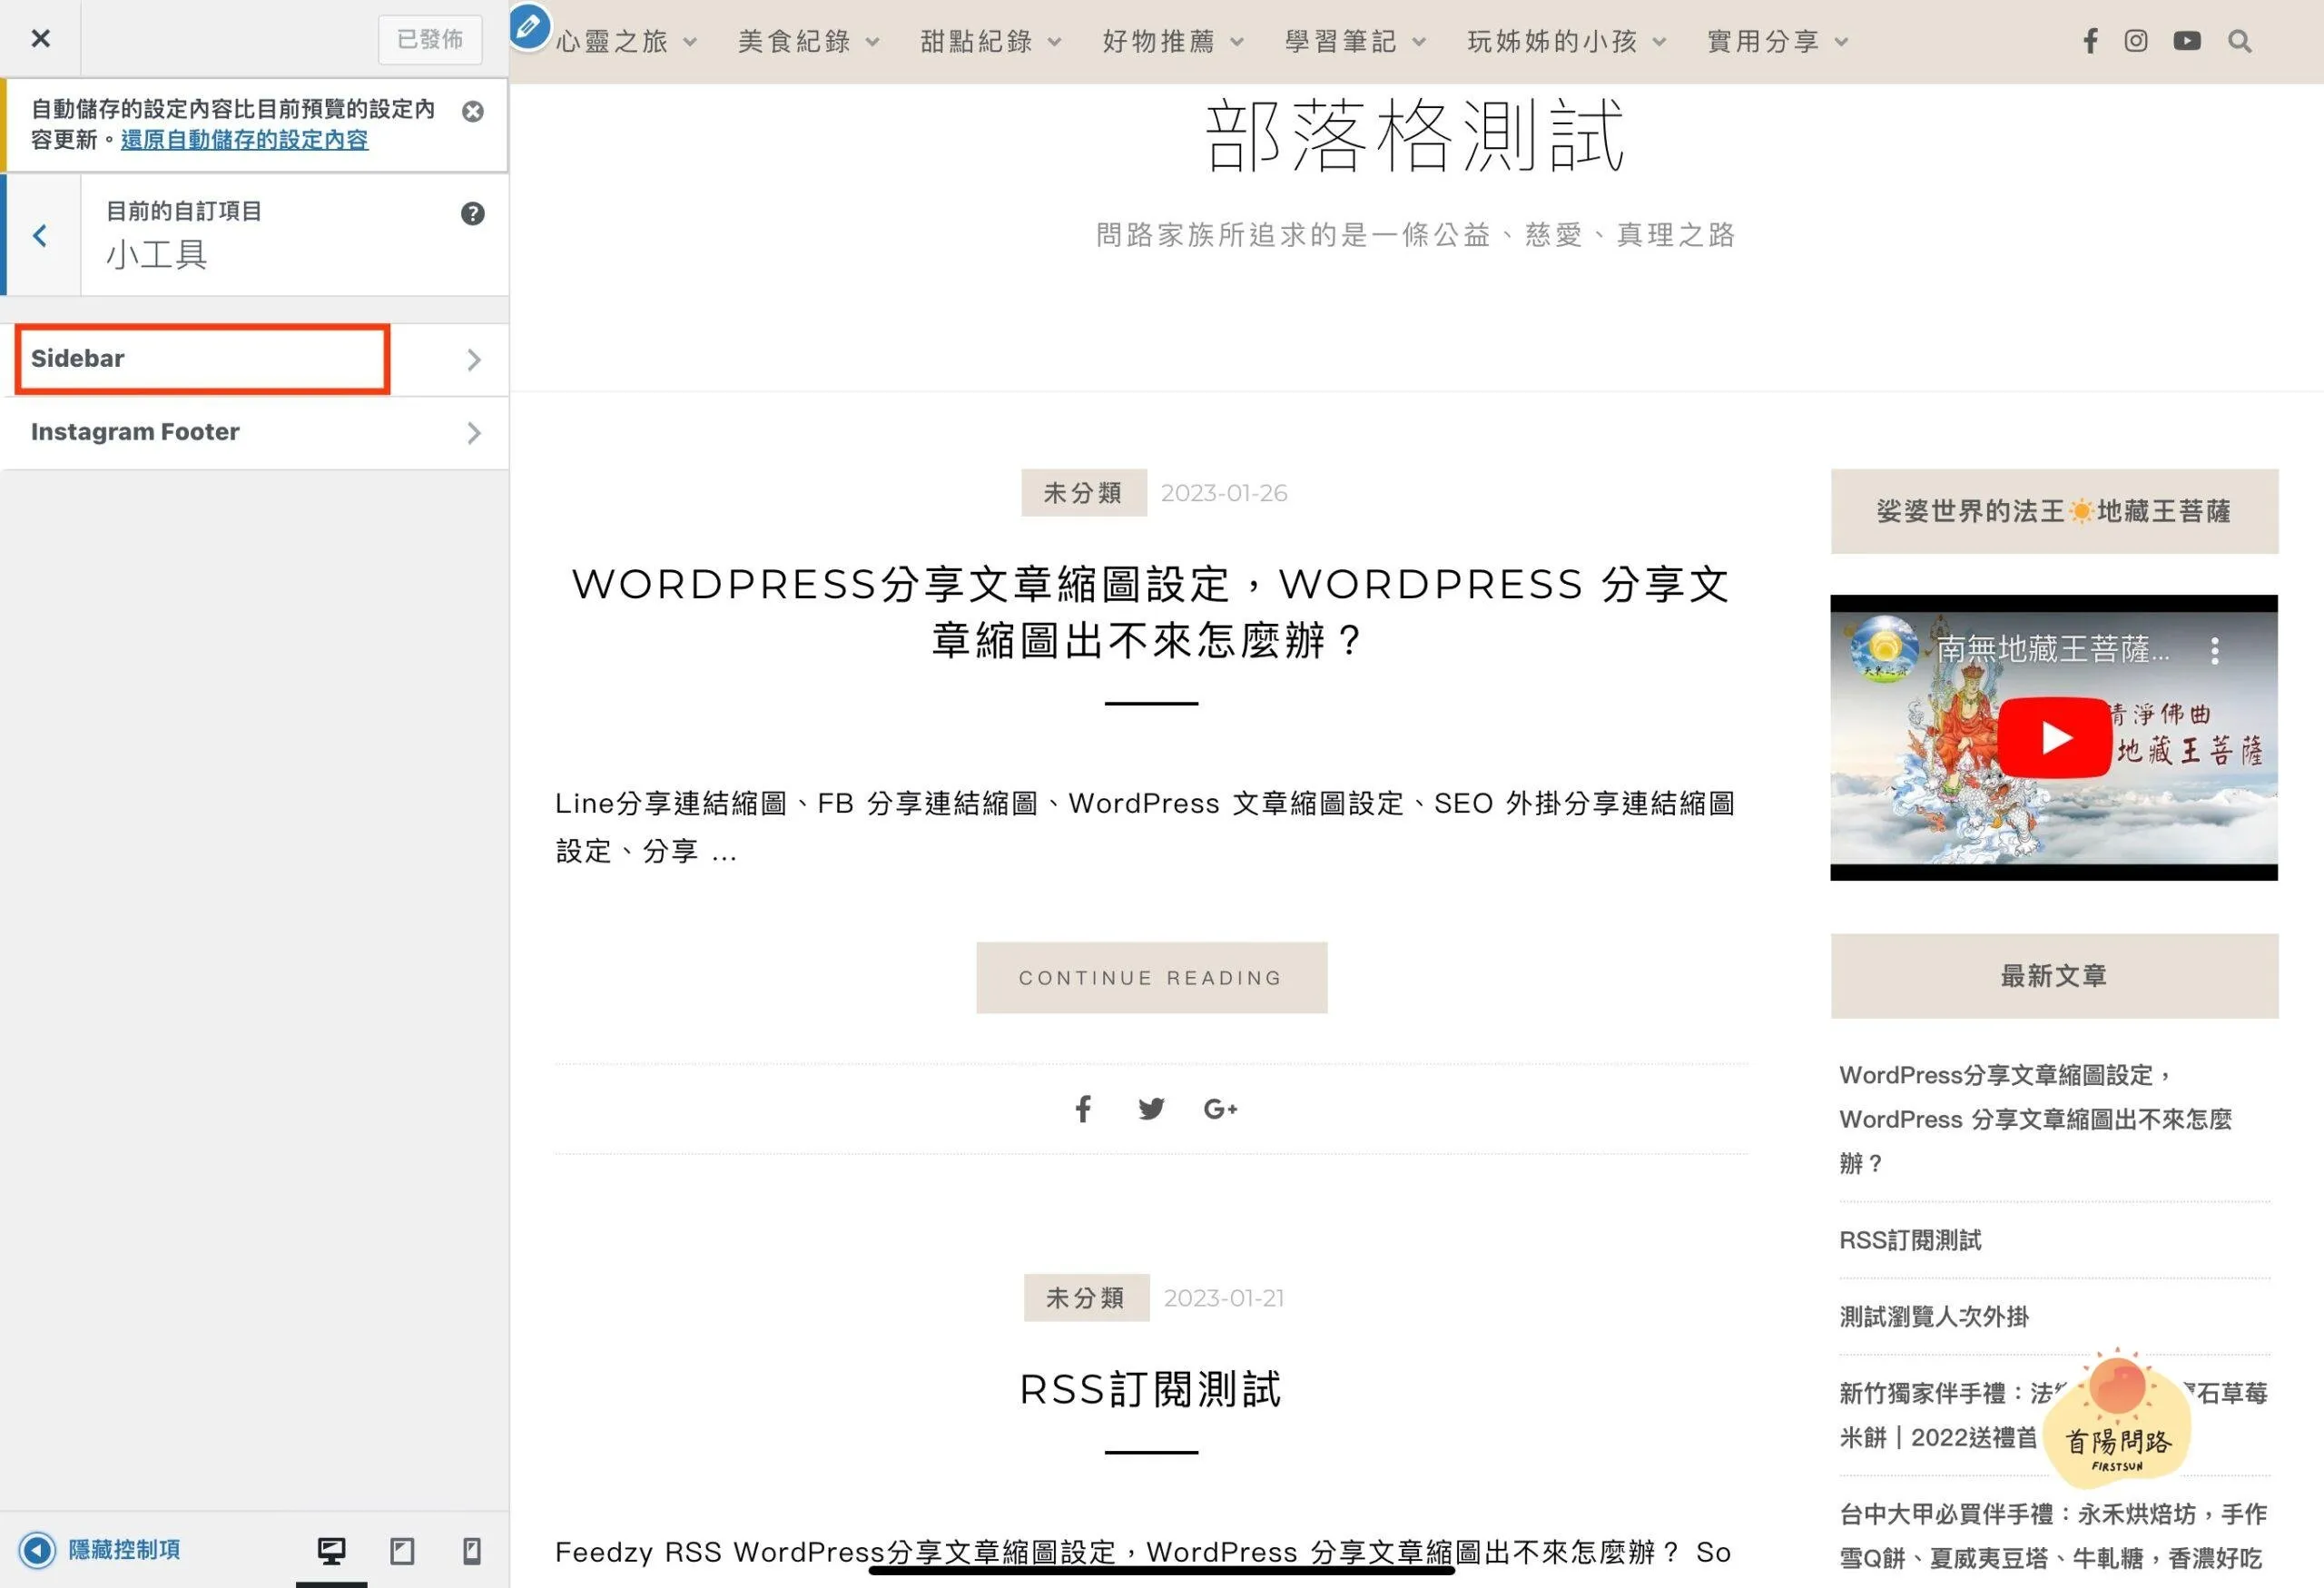Click the 還原自動儲存的設定內容 link
2324x1588 pixels.
pyautogui.click(x=244, y=140)
